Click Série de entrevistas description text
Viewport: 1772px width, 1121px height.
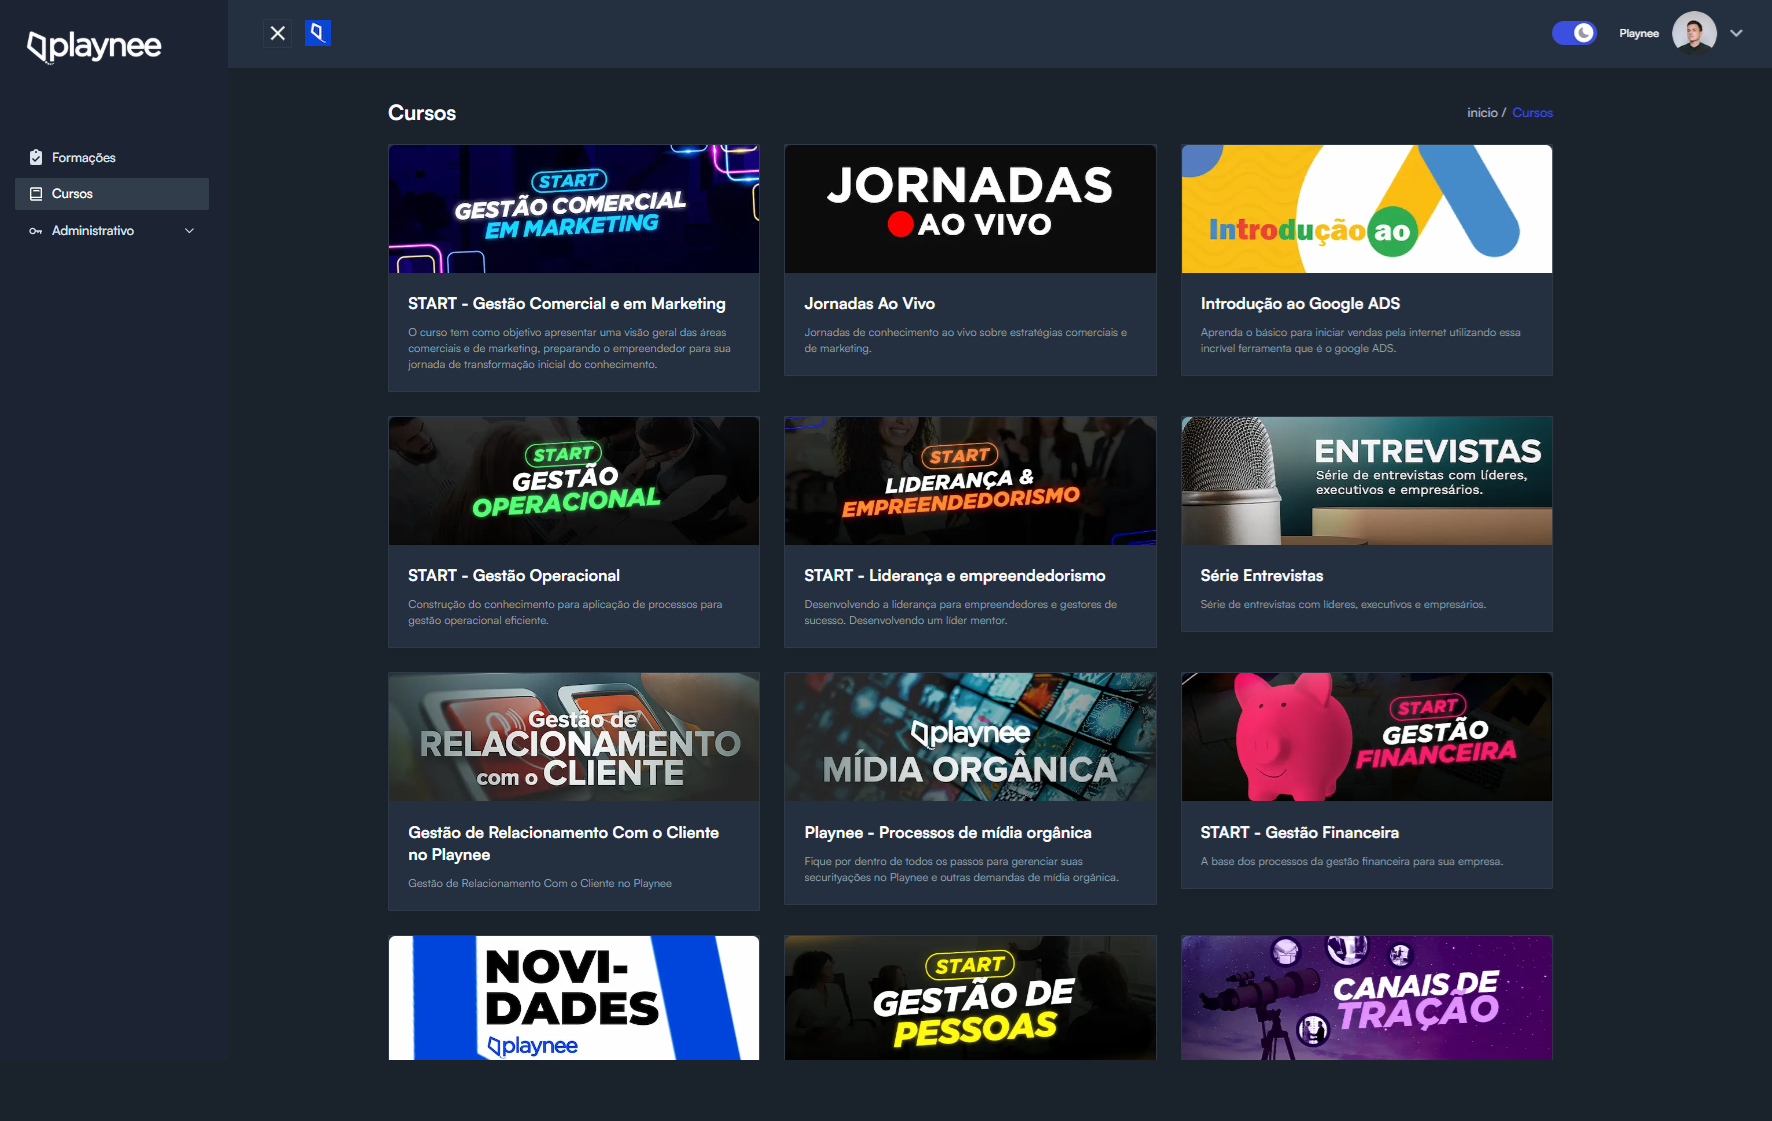(1343, 605)
